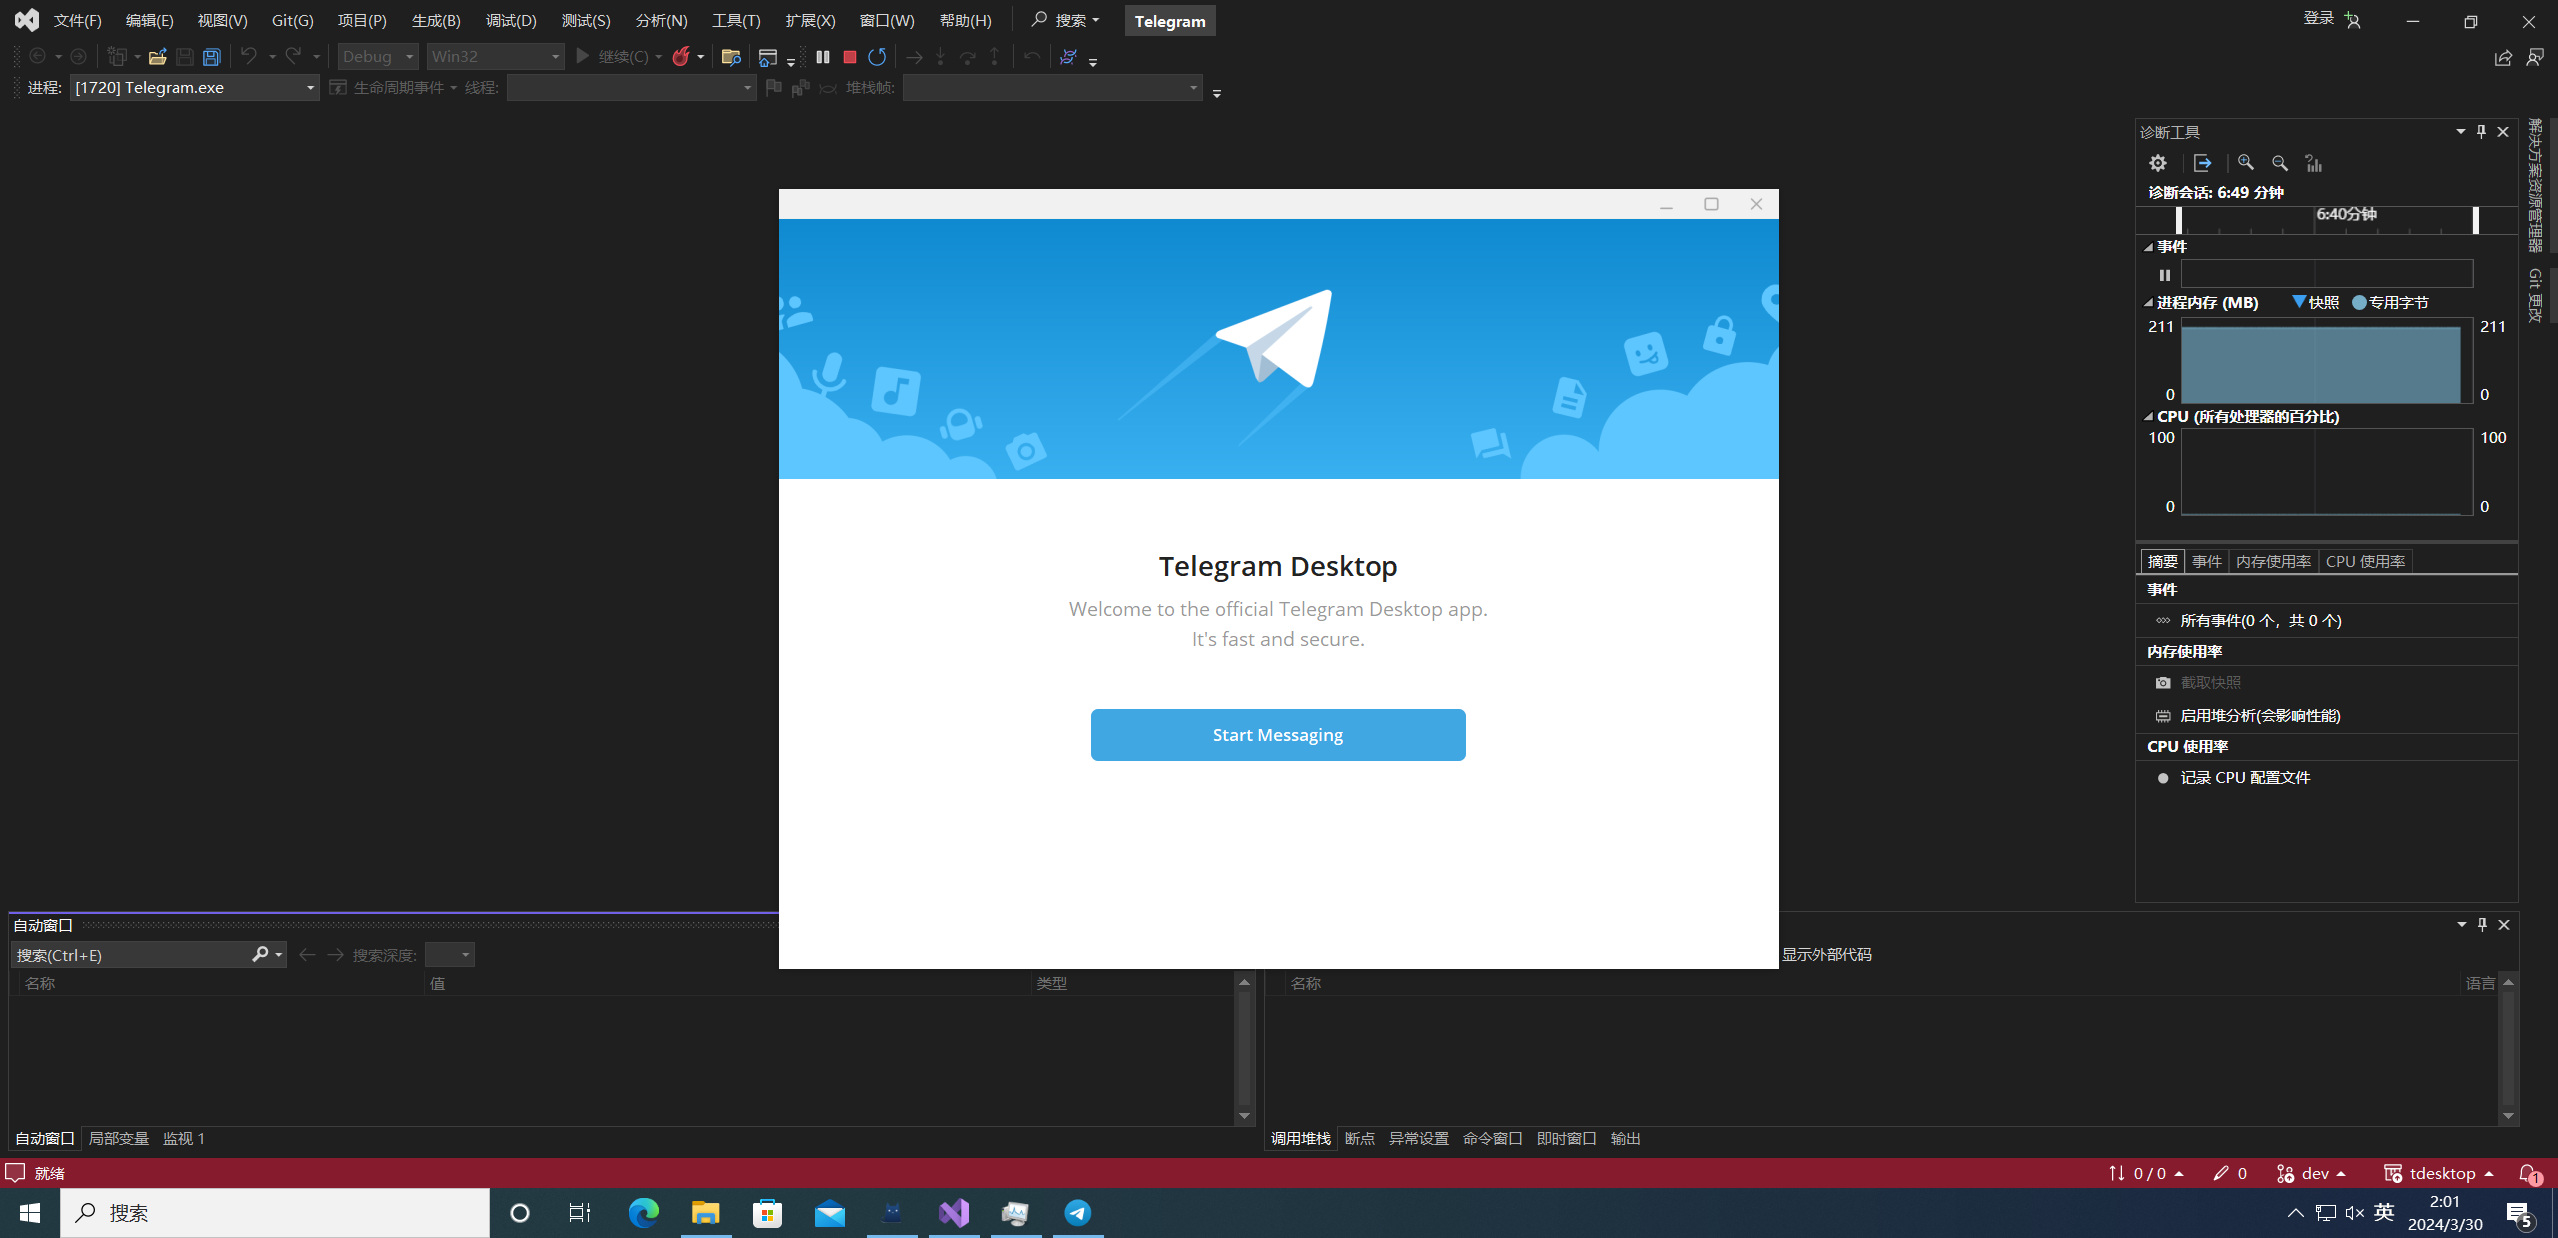
Task: Restart the debug session icon
Action: 877,57
